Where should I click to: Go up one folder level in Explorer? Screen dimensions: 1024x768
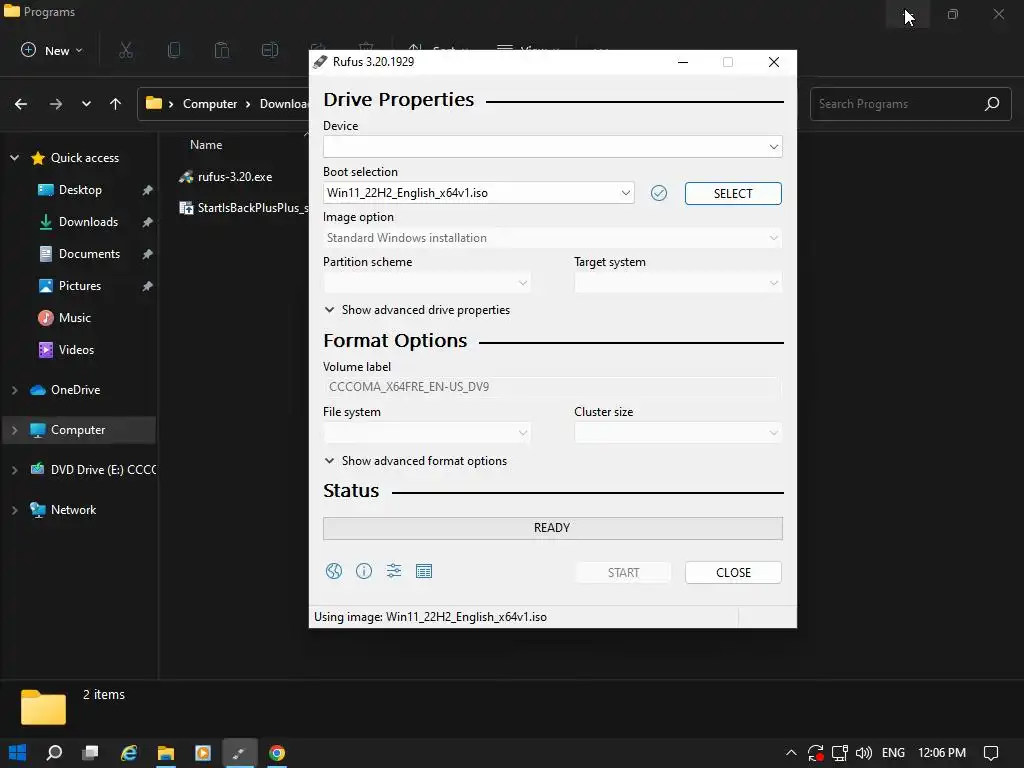tap(116, 104)
